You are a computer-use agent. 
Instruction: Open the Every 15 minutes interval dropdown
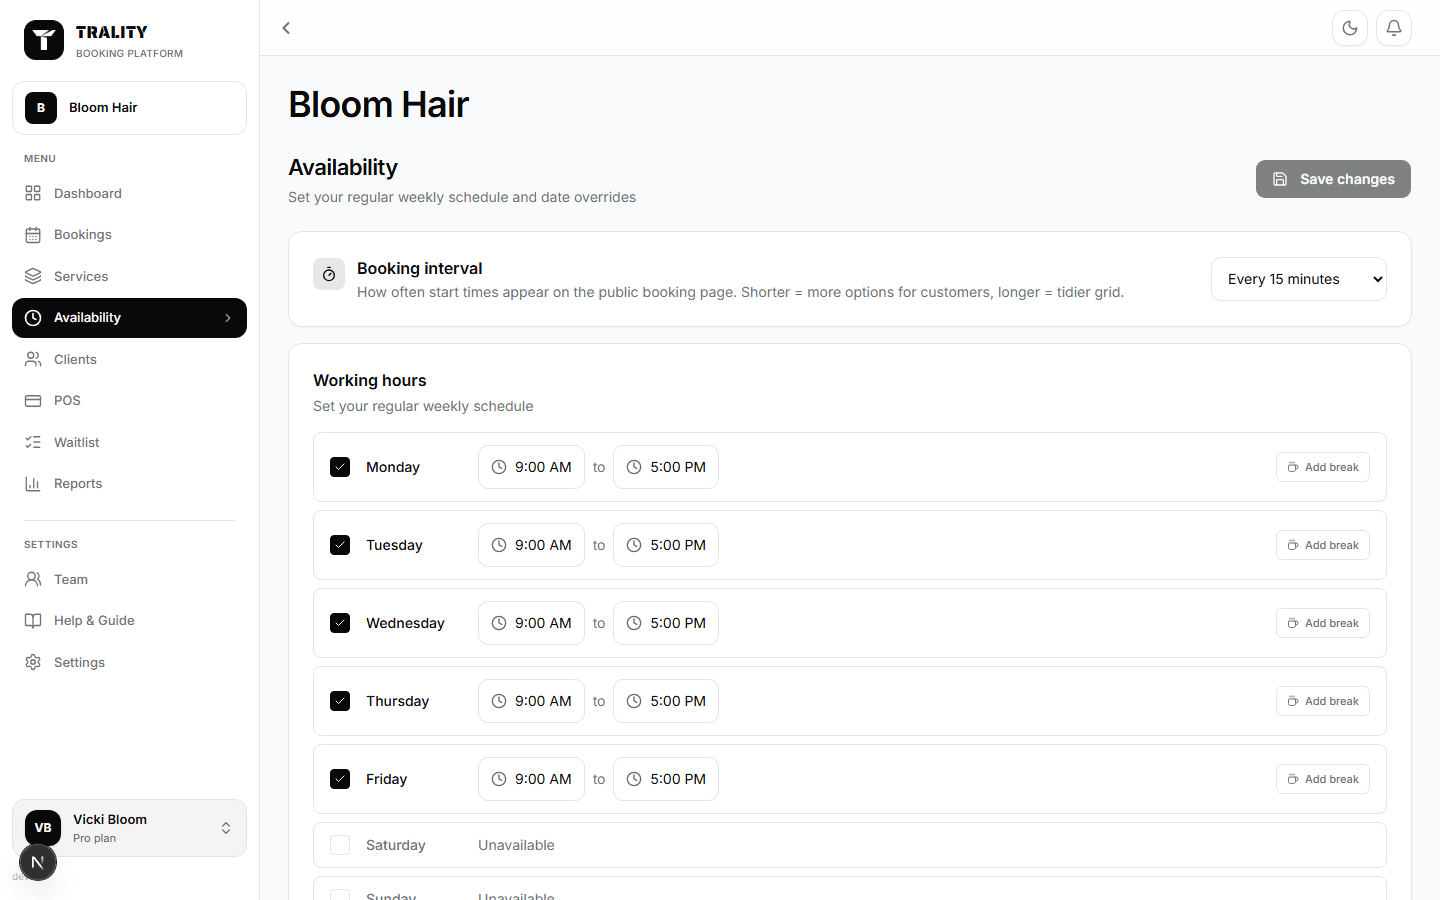(1298, 279)
